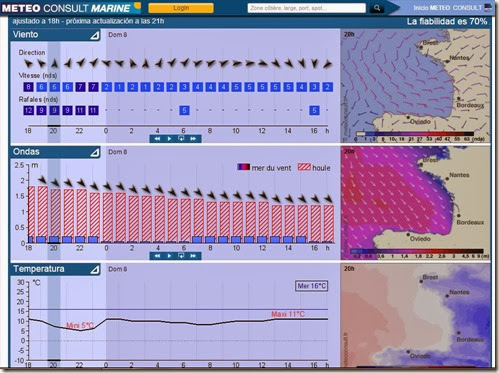Click the wind direction arrow at 16h
499x373 pixels.
point(314,63)
